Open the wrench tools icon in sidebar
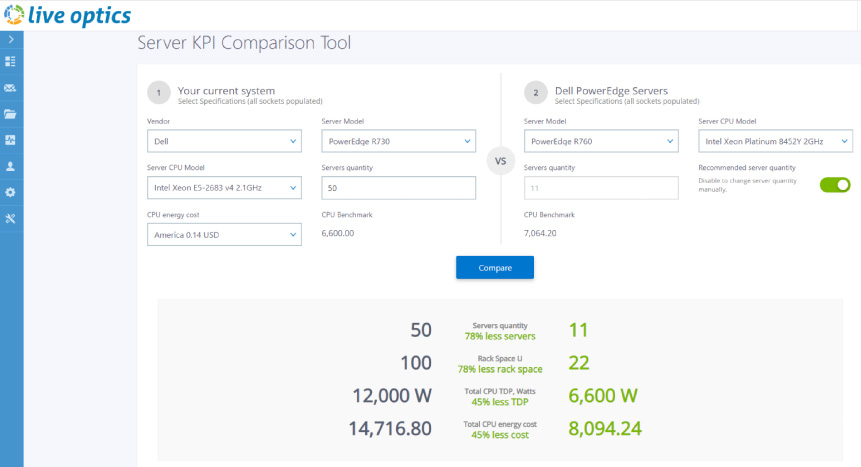Image resolution: width=861 pixels, height=467 pixels. click(x=10, y=219)
